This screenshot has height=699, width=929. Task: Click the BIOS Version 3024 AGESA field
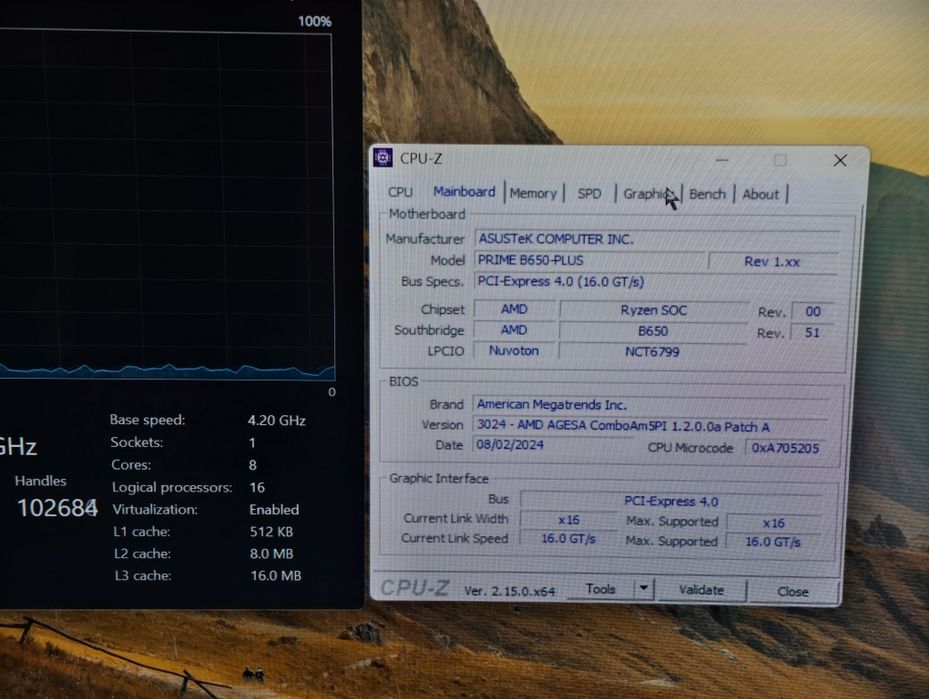click(652, 425)
